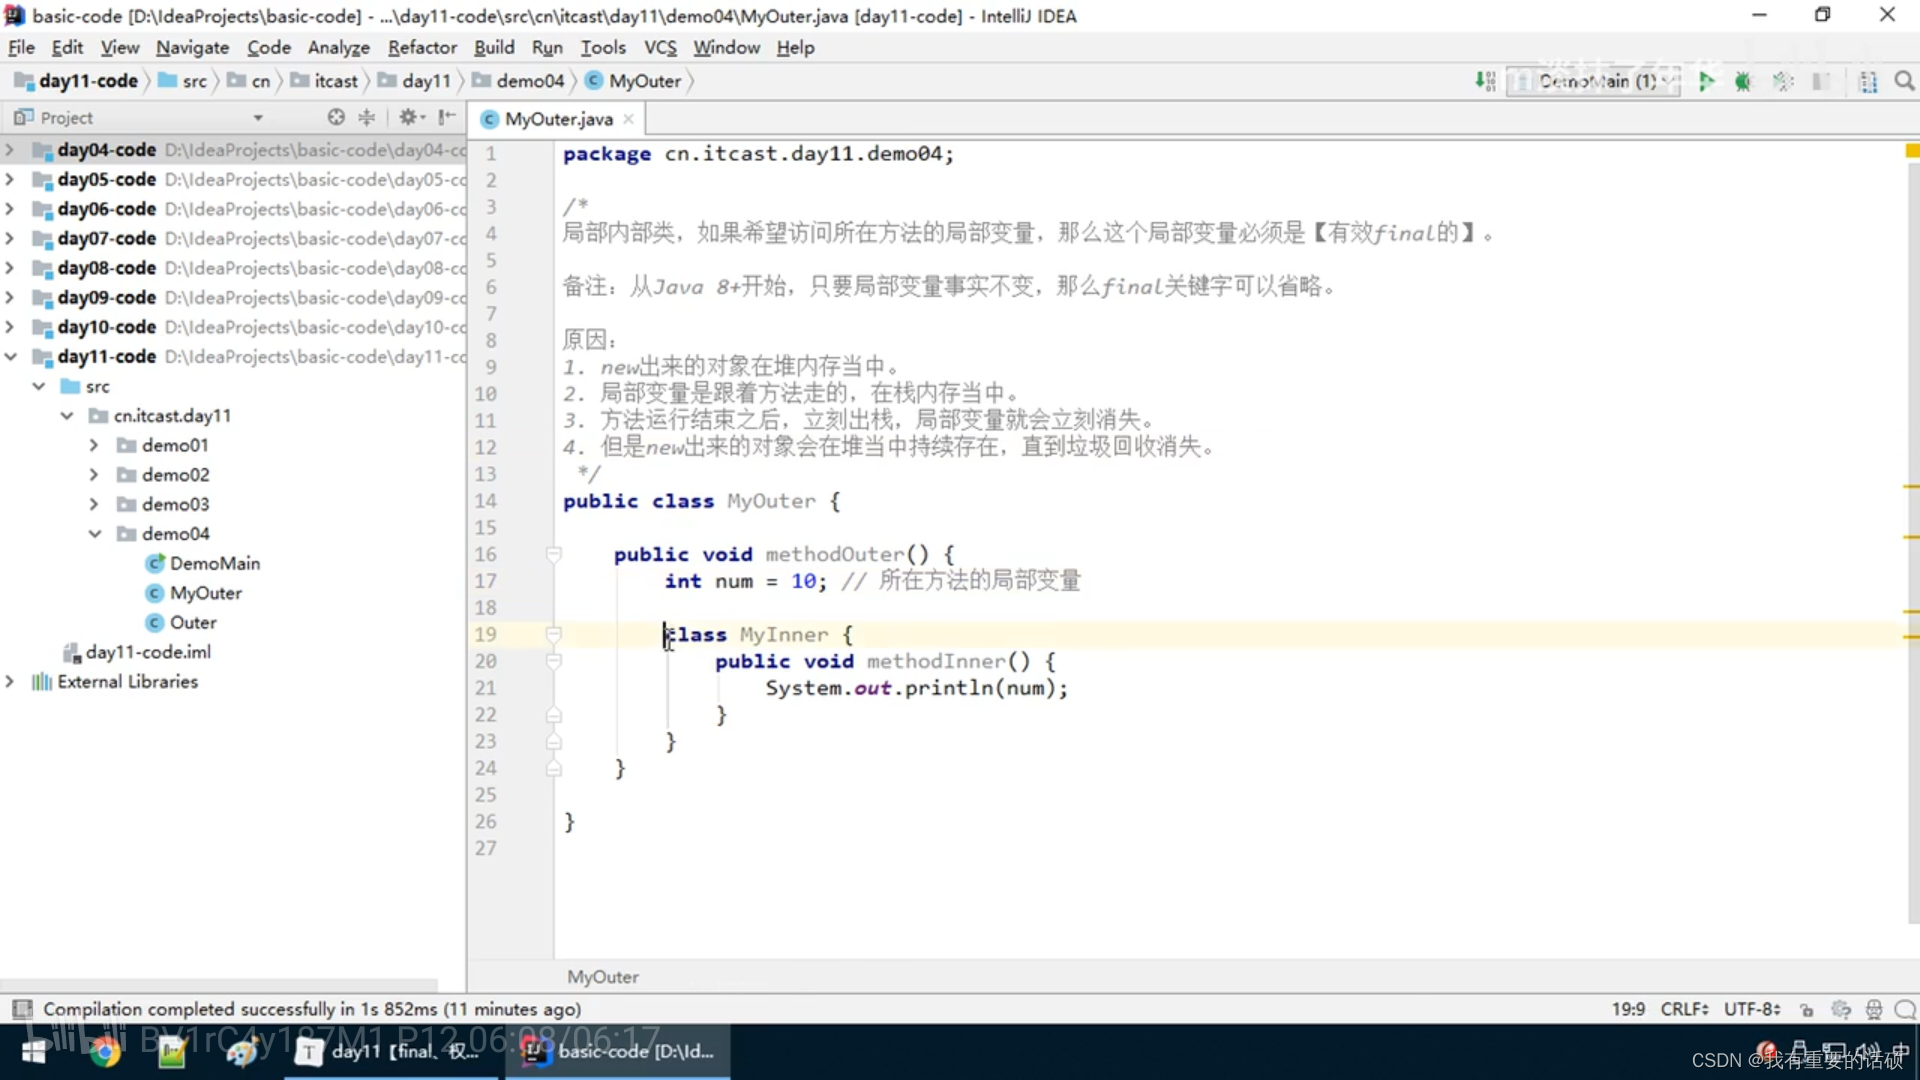Fold the methodOuter method at line 16
1920x1080 pixels.
[x=554, y=554]
